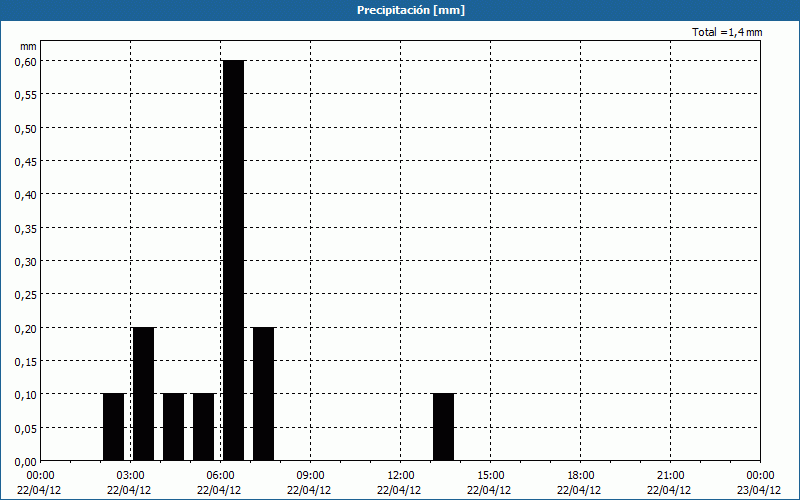Select the 22/04/12 date under 21:00
This screenshot has height=500, width=800.
pos(669,490)
